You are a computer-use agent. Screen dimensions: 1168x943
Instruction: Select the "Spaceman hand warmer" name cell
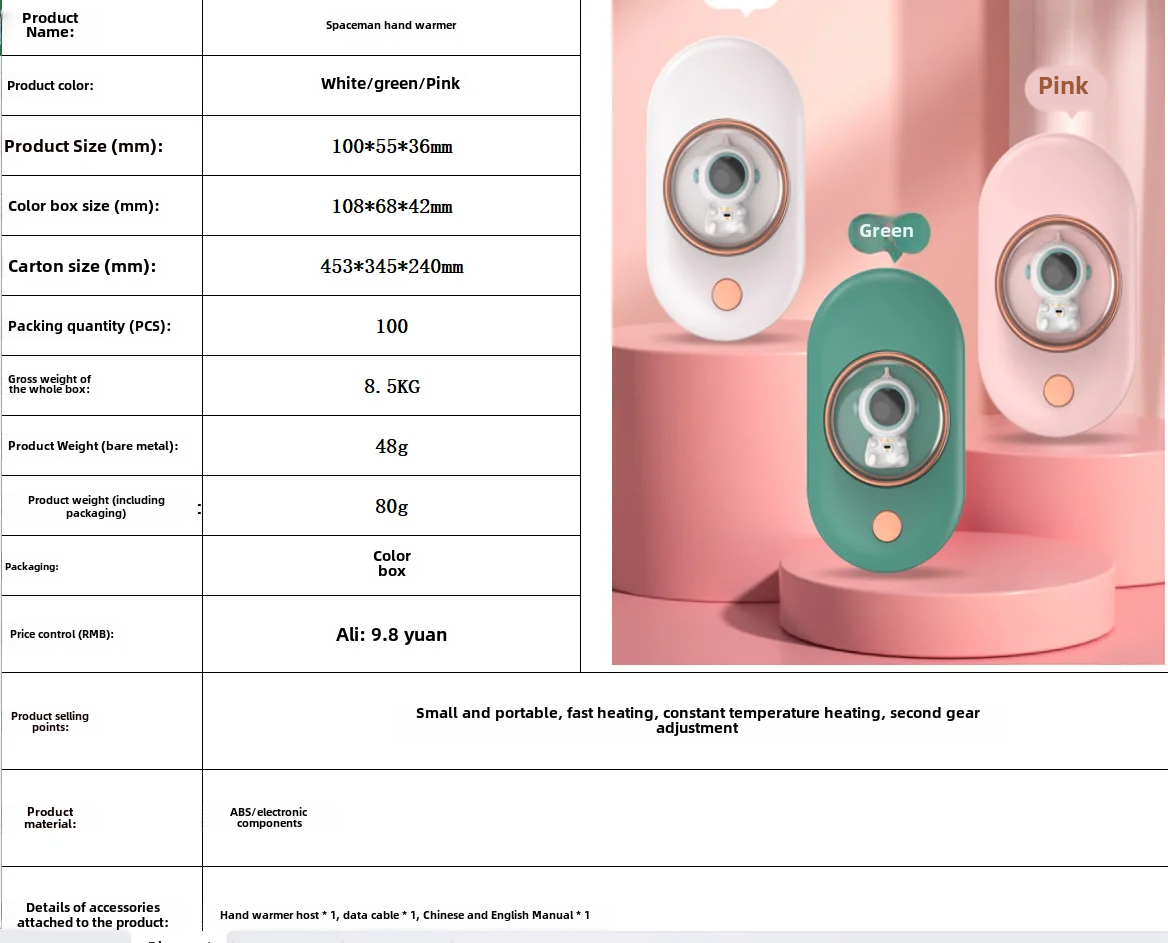[391, 26]
